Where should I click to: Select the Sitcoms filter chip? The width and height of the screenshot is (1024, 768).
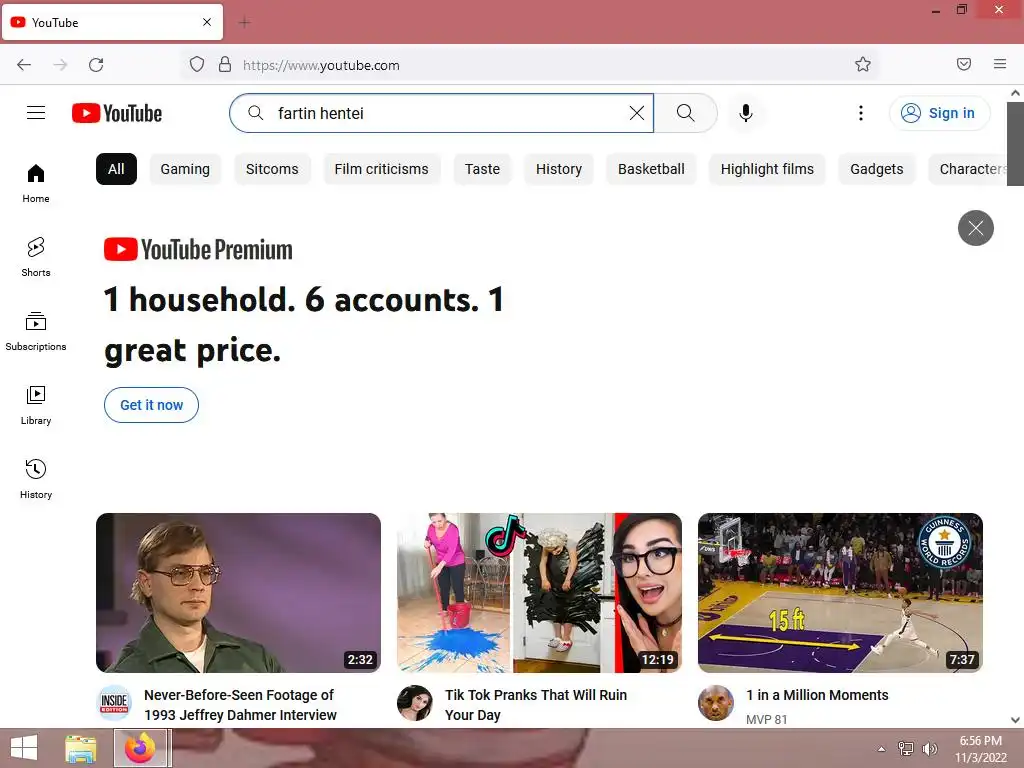click(272, 169)
